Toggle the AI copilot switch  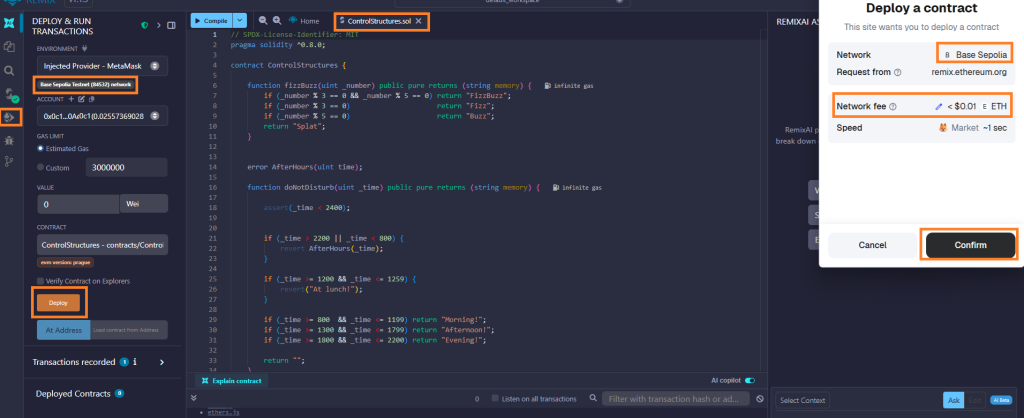coord(749,381)
